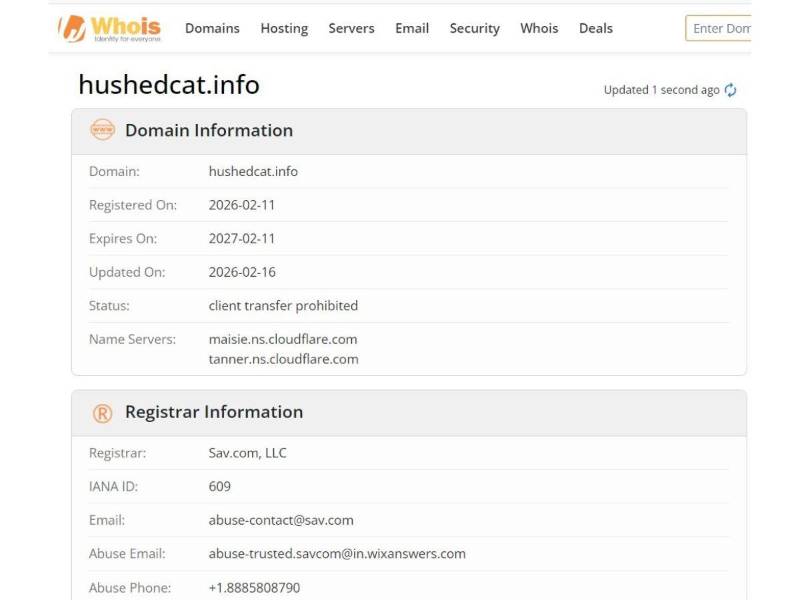Click the registered trademark icon beside Registrar Information

point(102,411)
